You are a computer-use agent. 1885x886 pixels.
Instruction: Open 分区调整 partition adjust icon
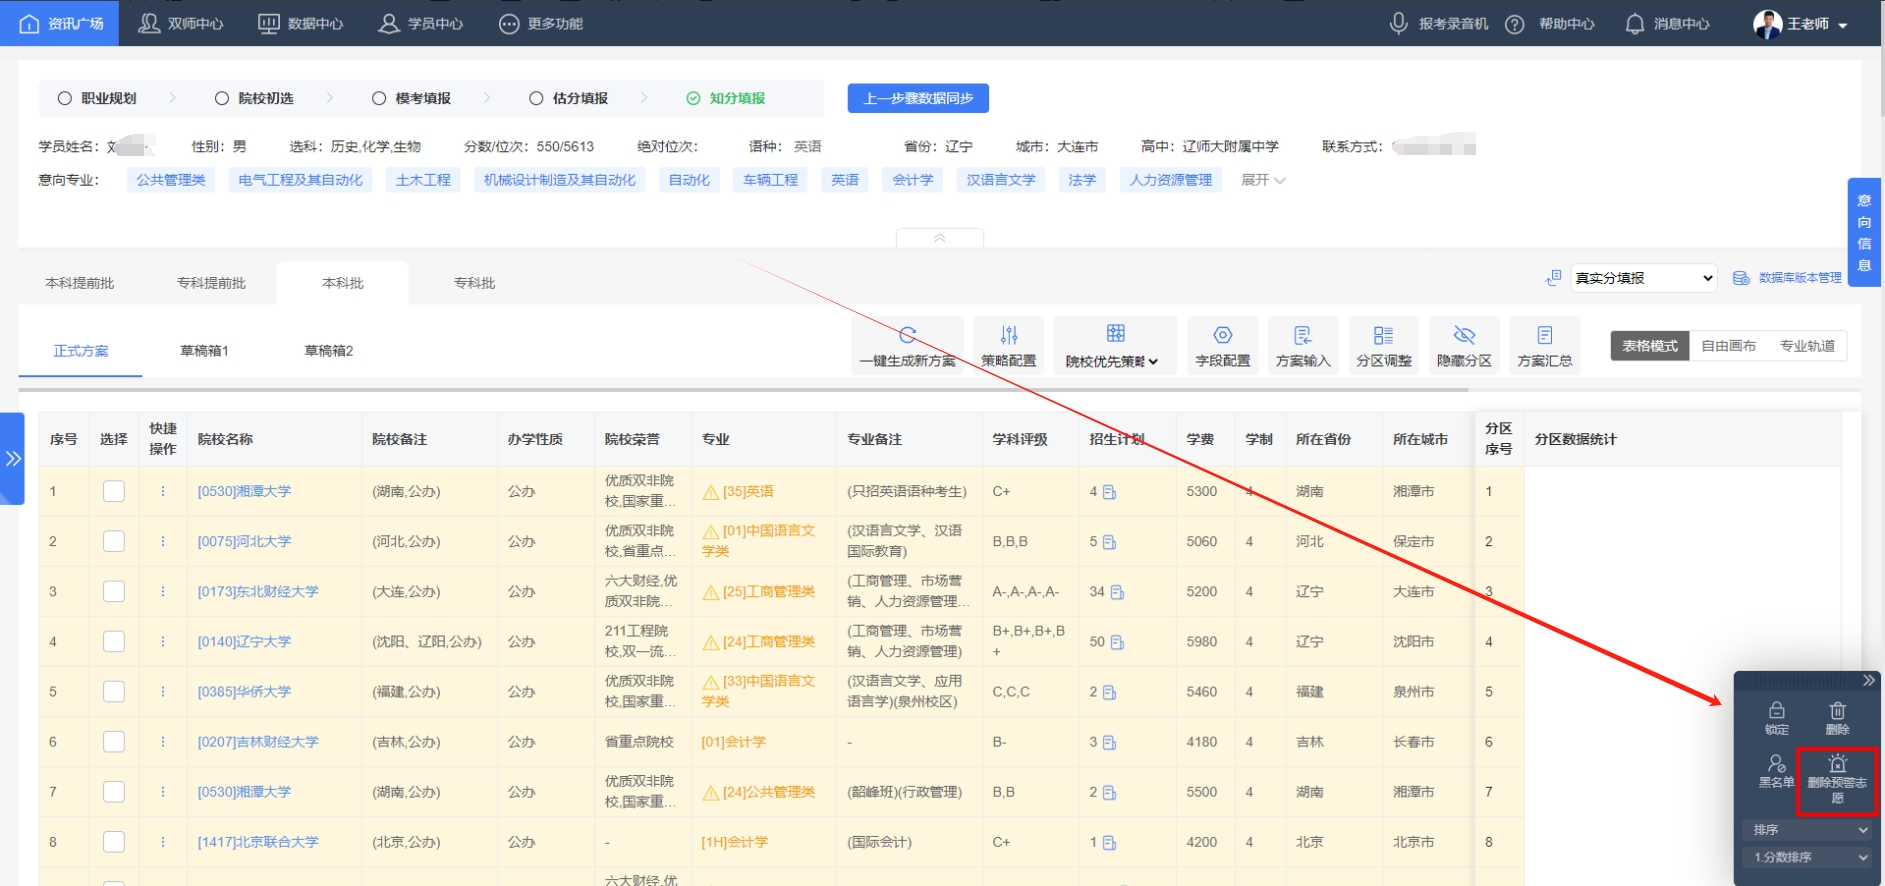pyautogui.click(x=1383, y=335)
